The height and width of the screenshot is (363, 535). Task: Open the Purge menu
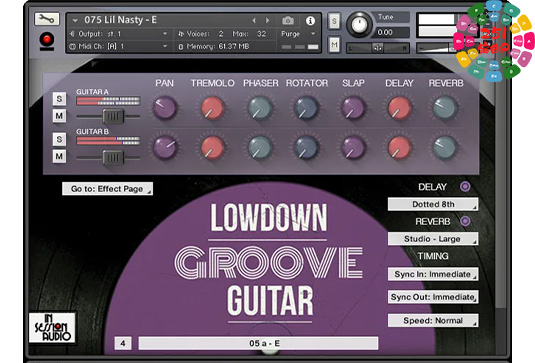pyautogui.click(x=298, y=34)
